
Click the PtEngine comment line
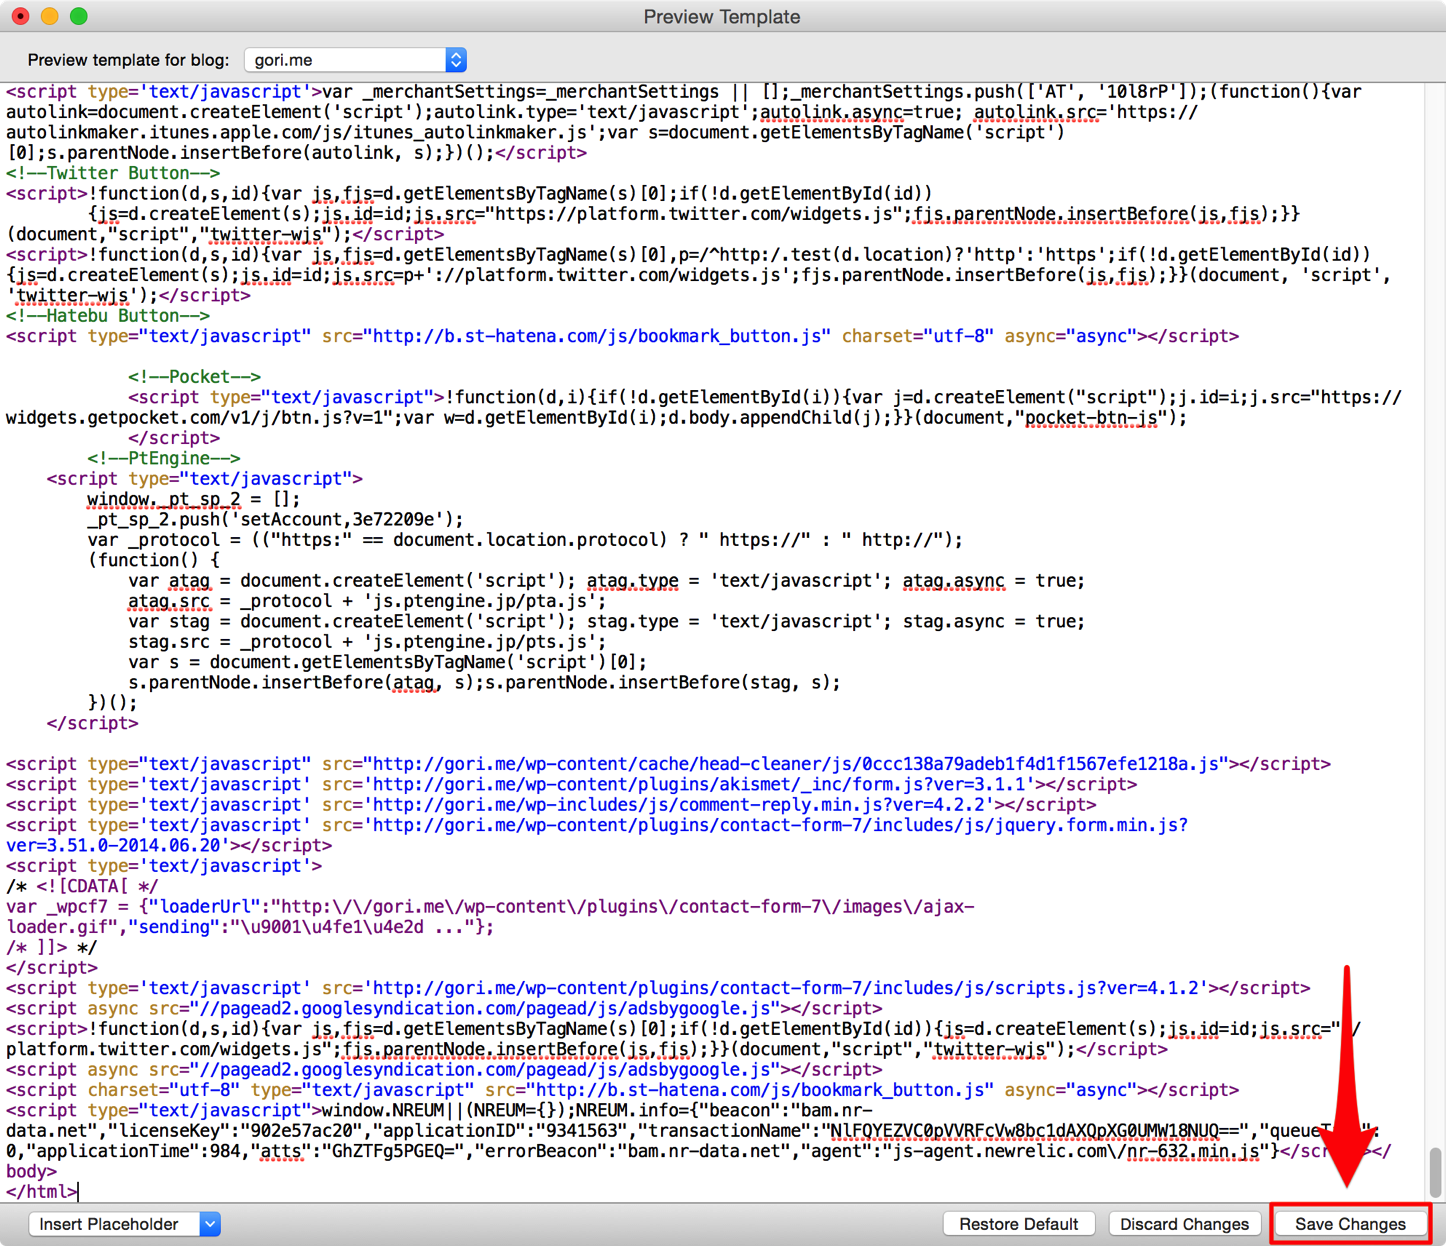[x=163, y=458]
